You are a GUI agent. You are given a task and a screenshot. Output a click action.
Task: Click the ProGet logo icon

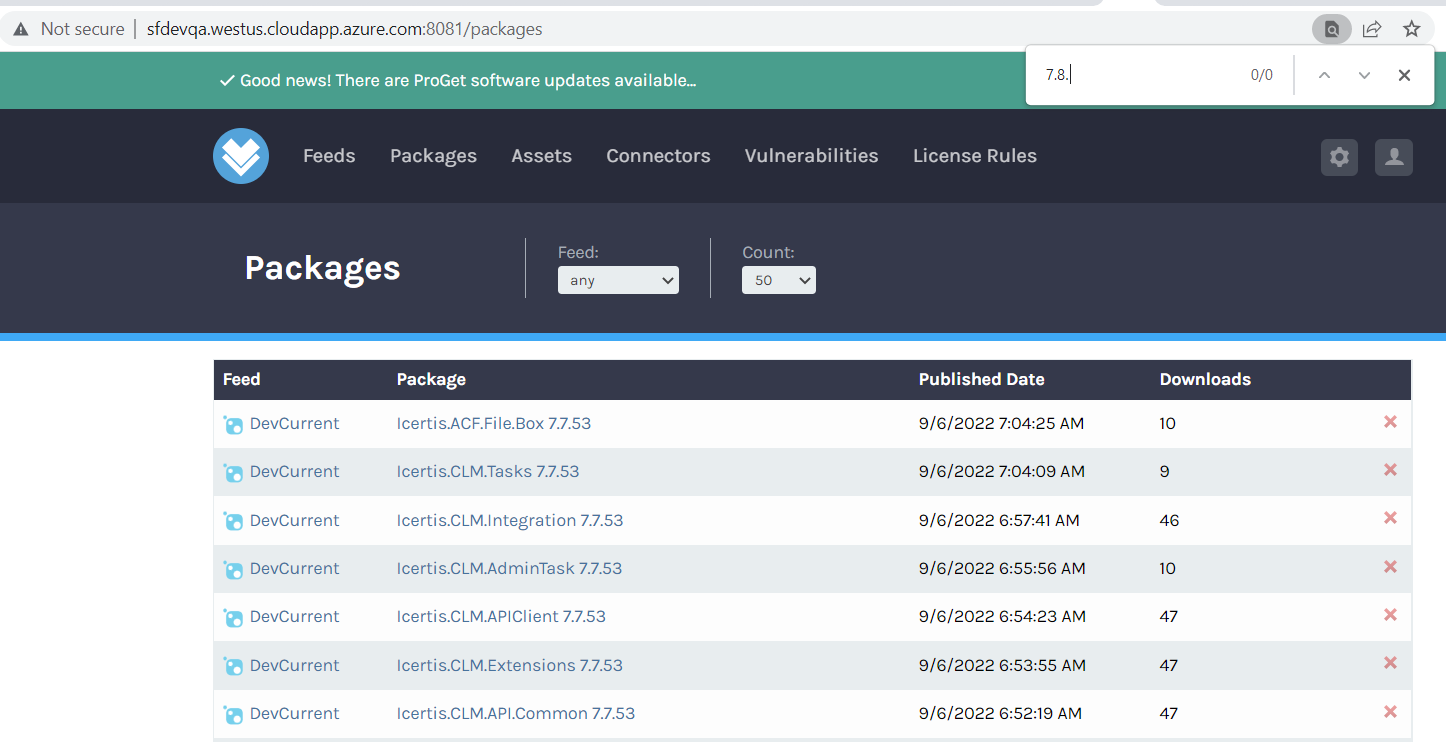tap(241, 156)
